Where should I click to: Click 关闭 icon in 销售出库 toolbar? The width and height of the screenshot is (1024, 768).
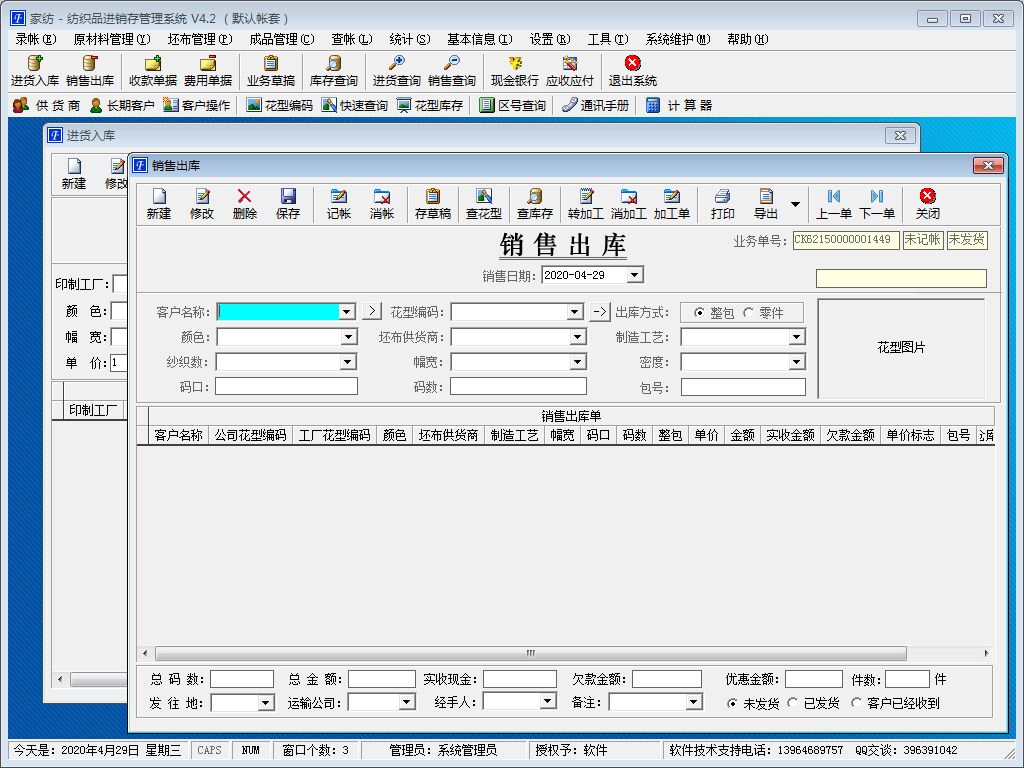[928, 204]
